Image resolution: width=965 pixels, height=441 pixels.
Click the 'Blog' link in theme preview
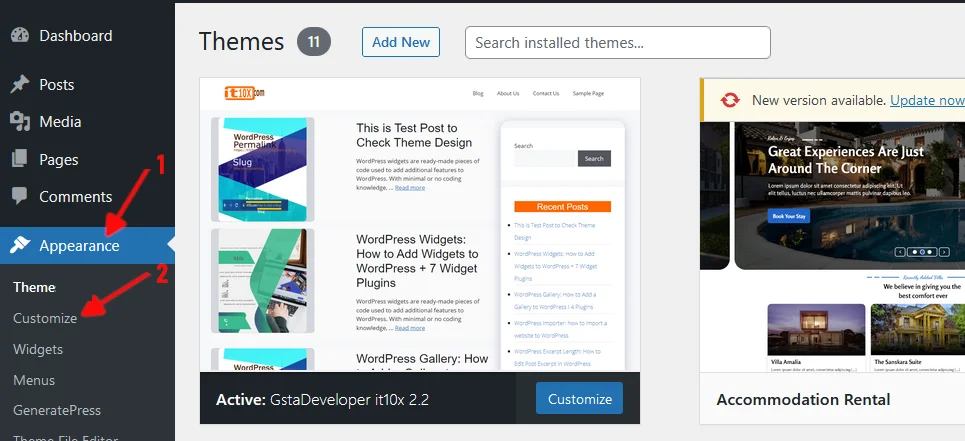click(478, 93)
